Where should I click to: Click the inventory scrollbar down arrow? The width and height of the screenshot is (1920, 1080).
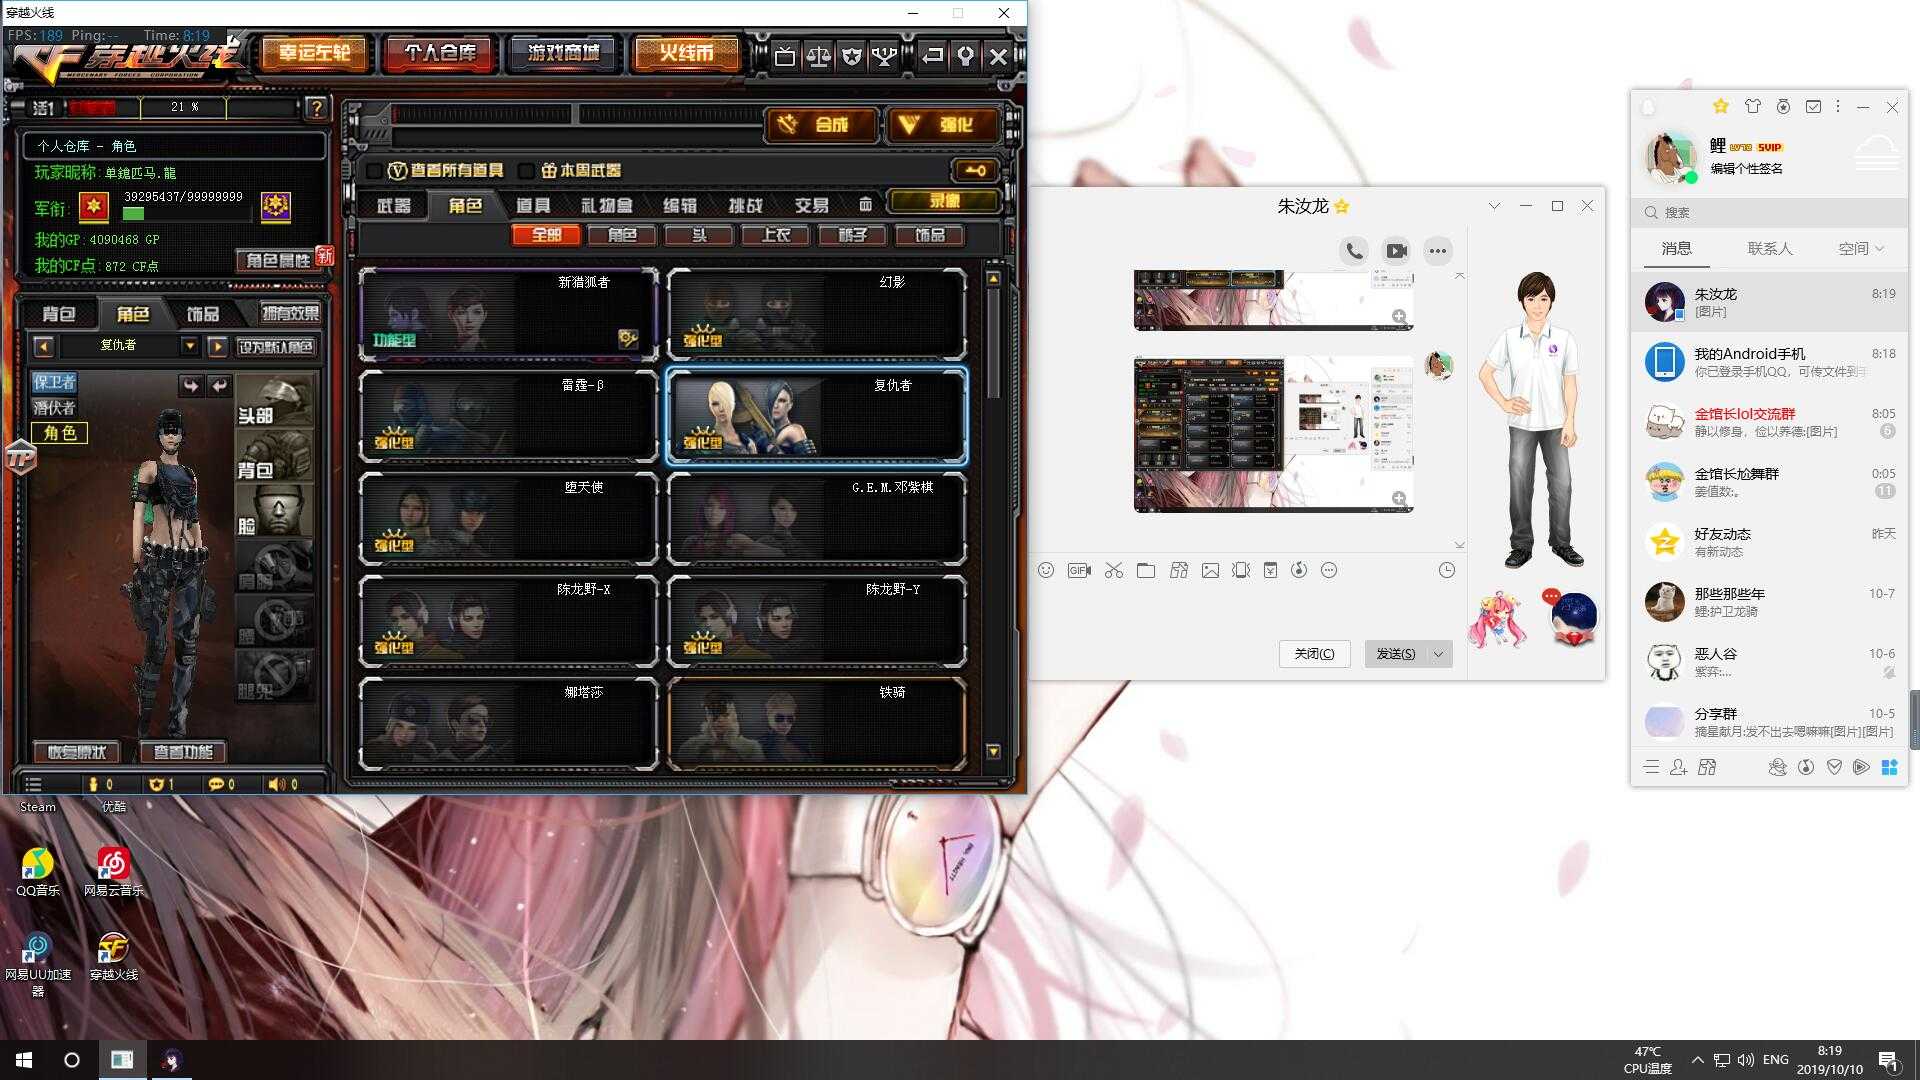coord(993,751)
